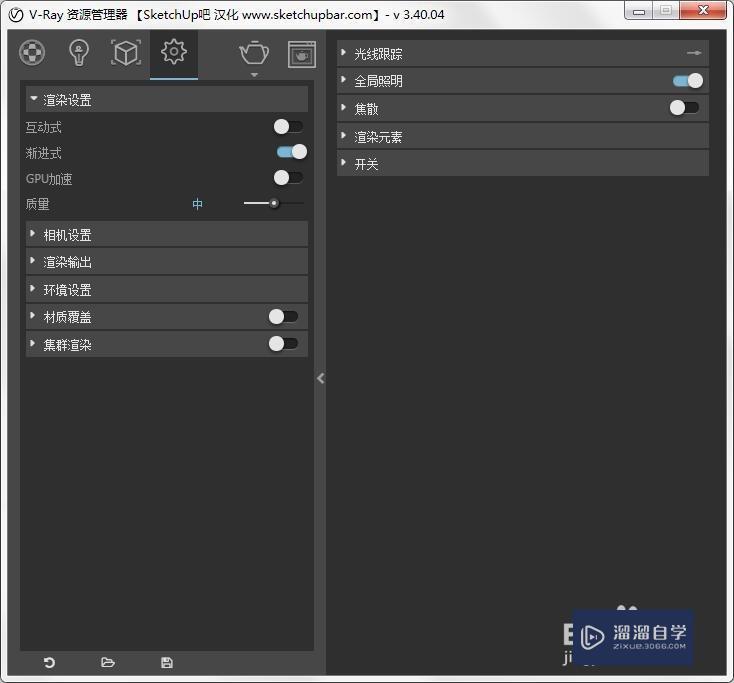The width and height of the screenshot is (734, 683).
Task: Enable the 焦散 caustics switch
Action: pyautogui.click(x=684, y=108)
